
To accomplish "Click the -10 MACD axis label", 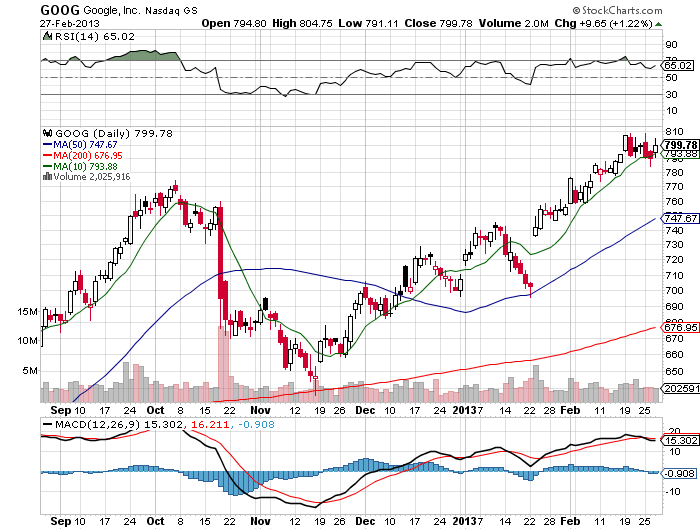I will 674,492.
